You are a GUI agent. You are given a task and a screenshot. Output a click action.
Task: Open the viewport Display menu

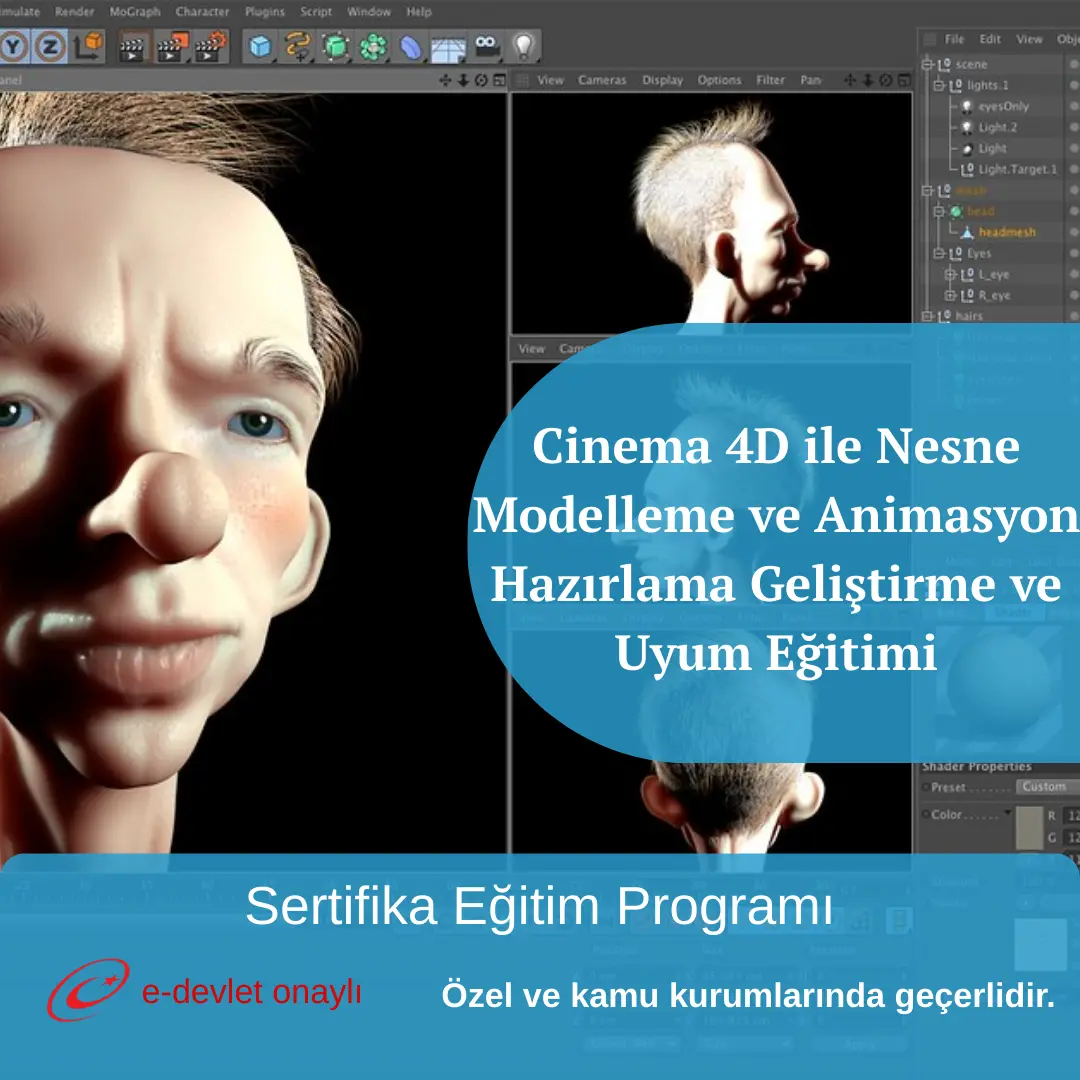(x=663, y=80)
